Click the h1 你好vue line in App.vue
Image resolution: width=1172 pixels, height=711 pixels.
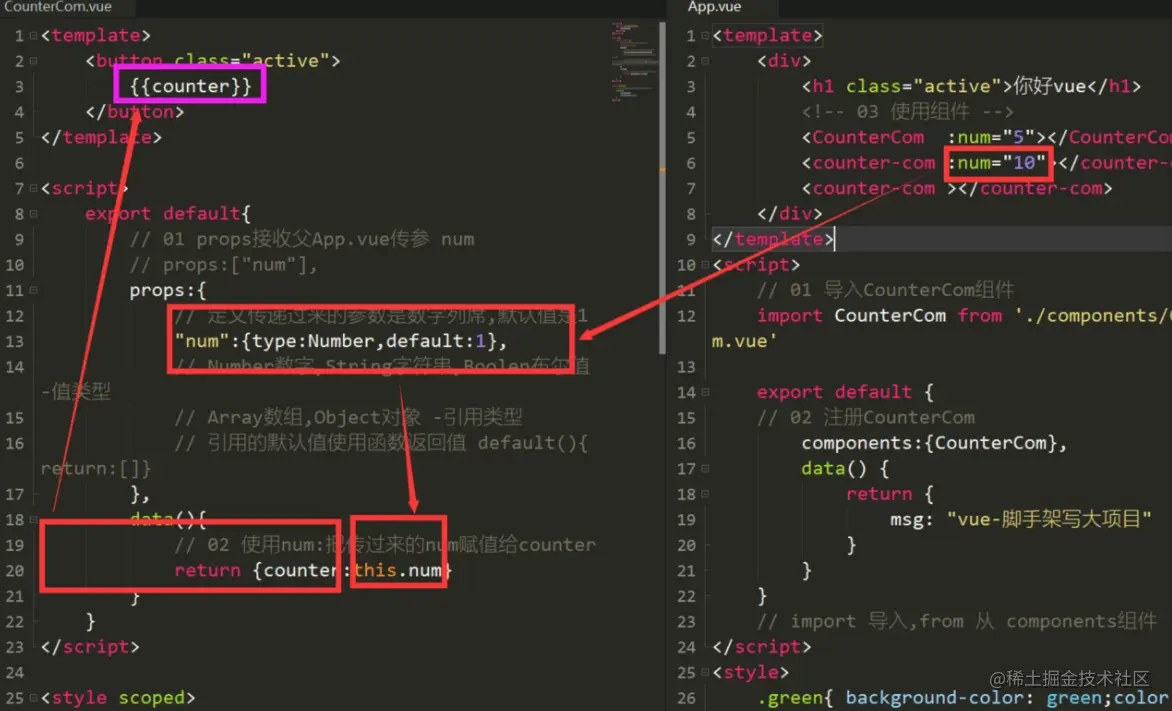tap(972, 86)
